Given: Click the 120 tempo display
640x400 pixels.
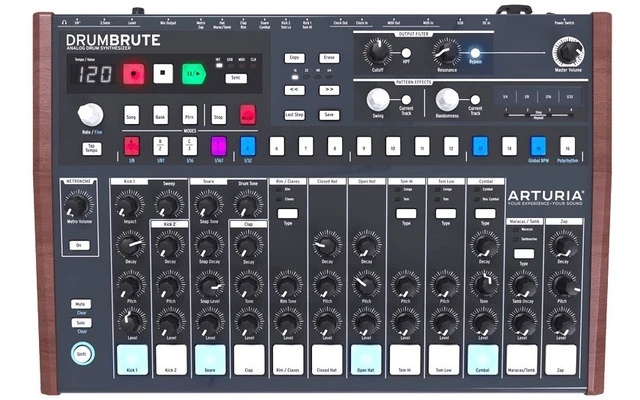Looking at the screenshot, I should 95,75.
